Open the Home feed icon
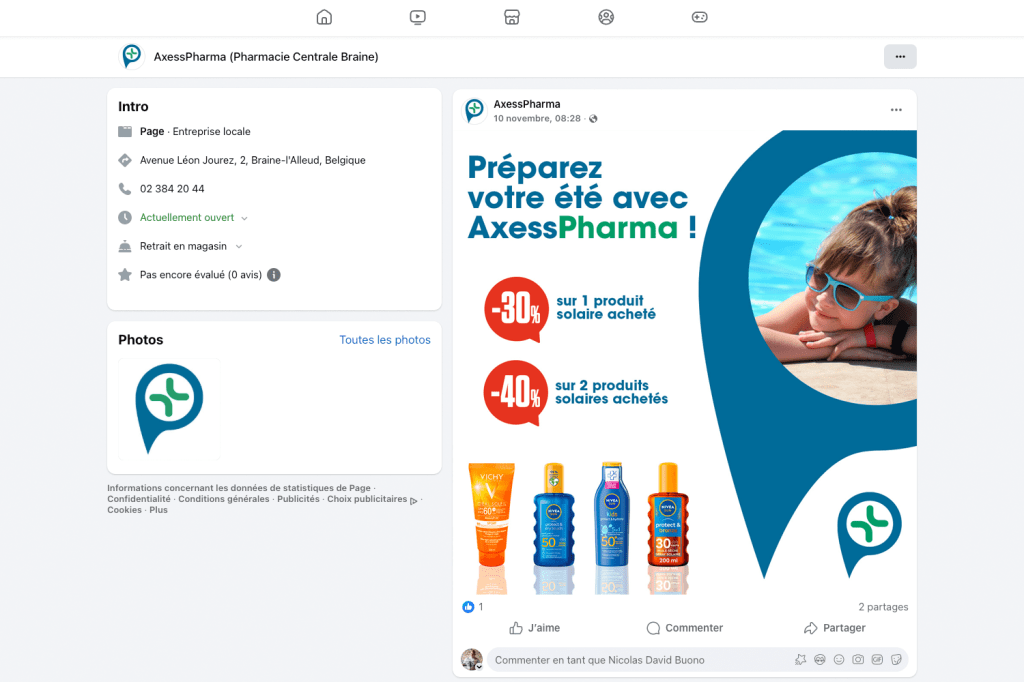This screenshot has width=1024, height=682. click(324, 17)
